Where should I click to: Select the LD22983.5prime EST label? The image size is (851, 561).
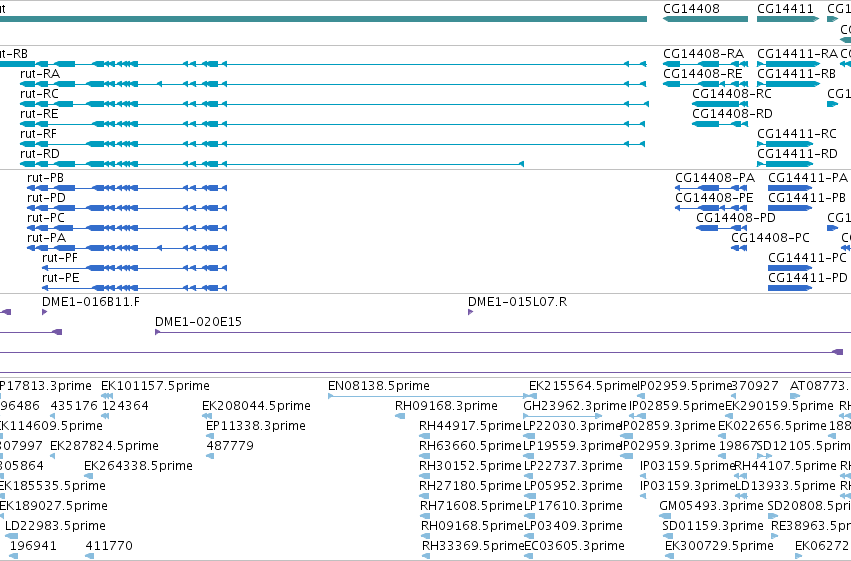click(x=55, y=527)
